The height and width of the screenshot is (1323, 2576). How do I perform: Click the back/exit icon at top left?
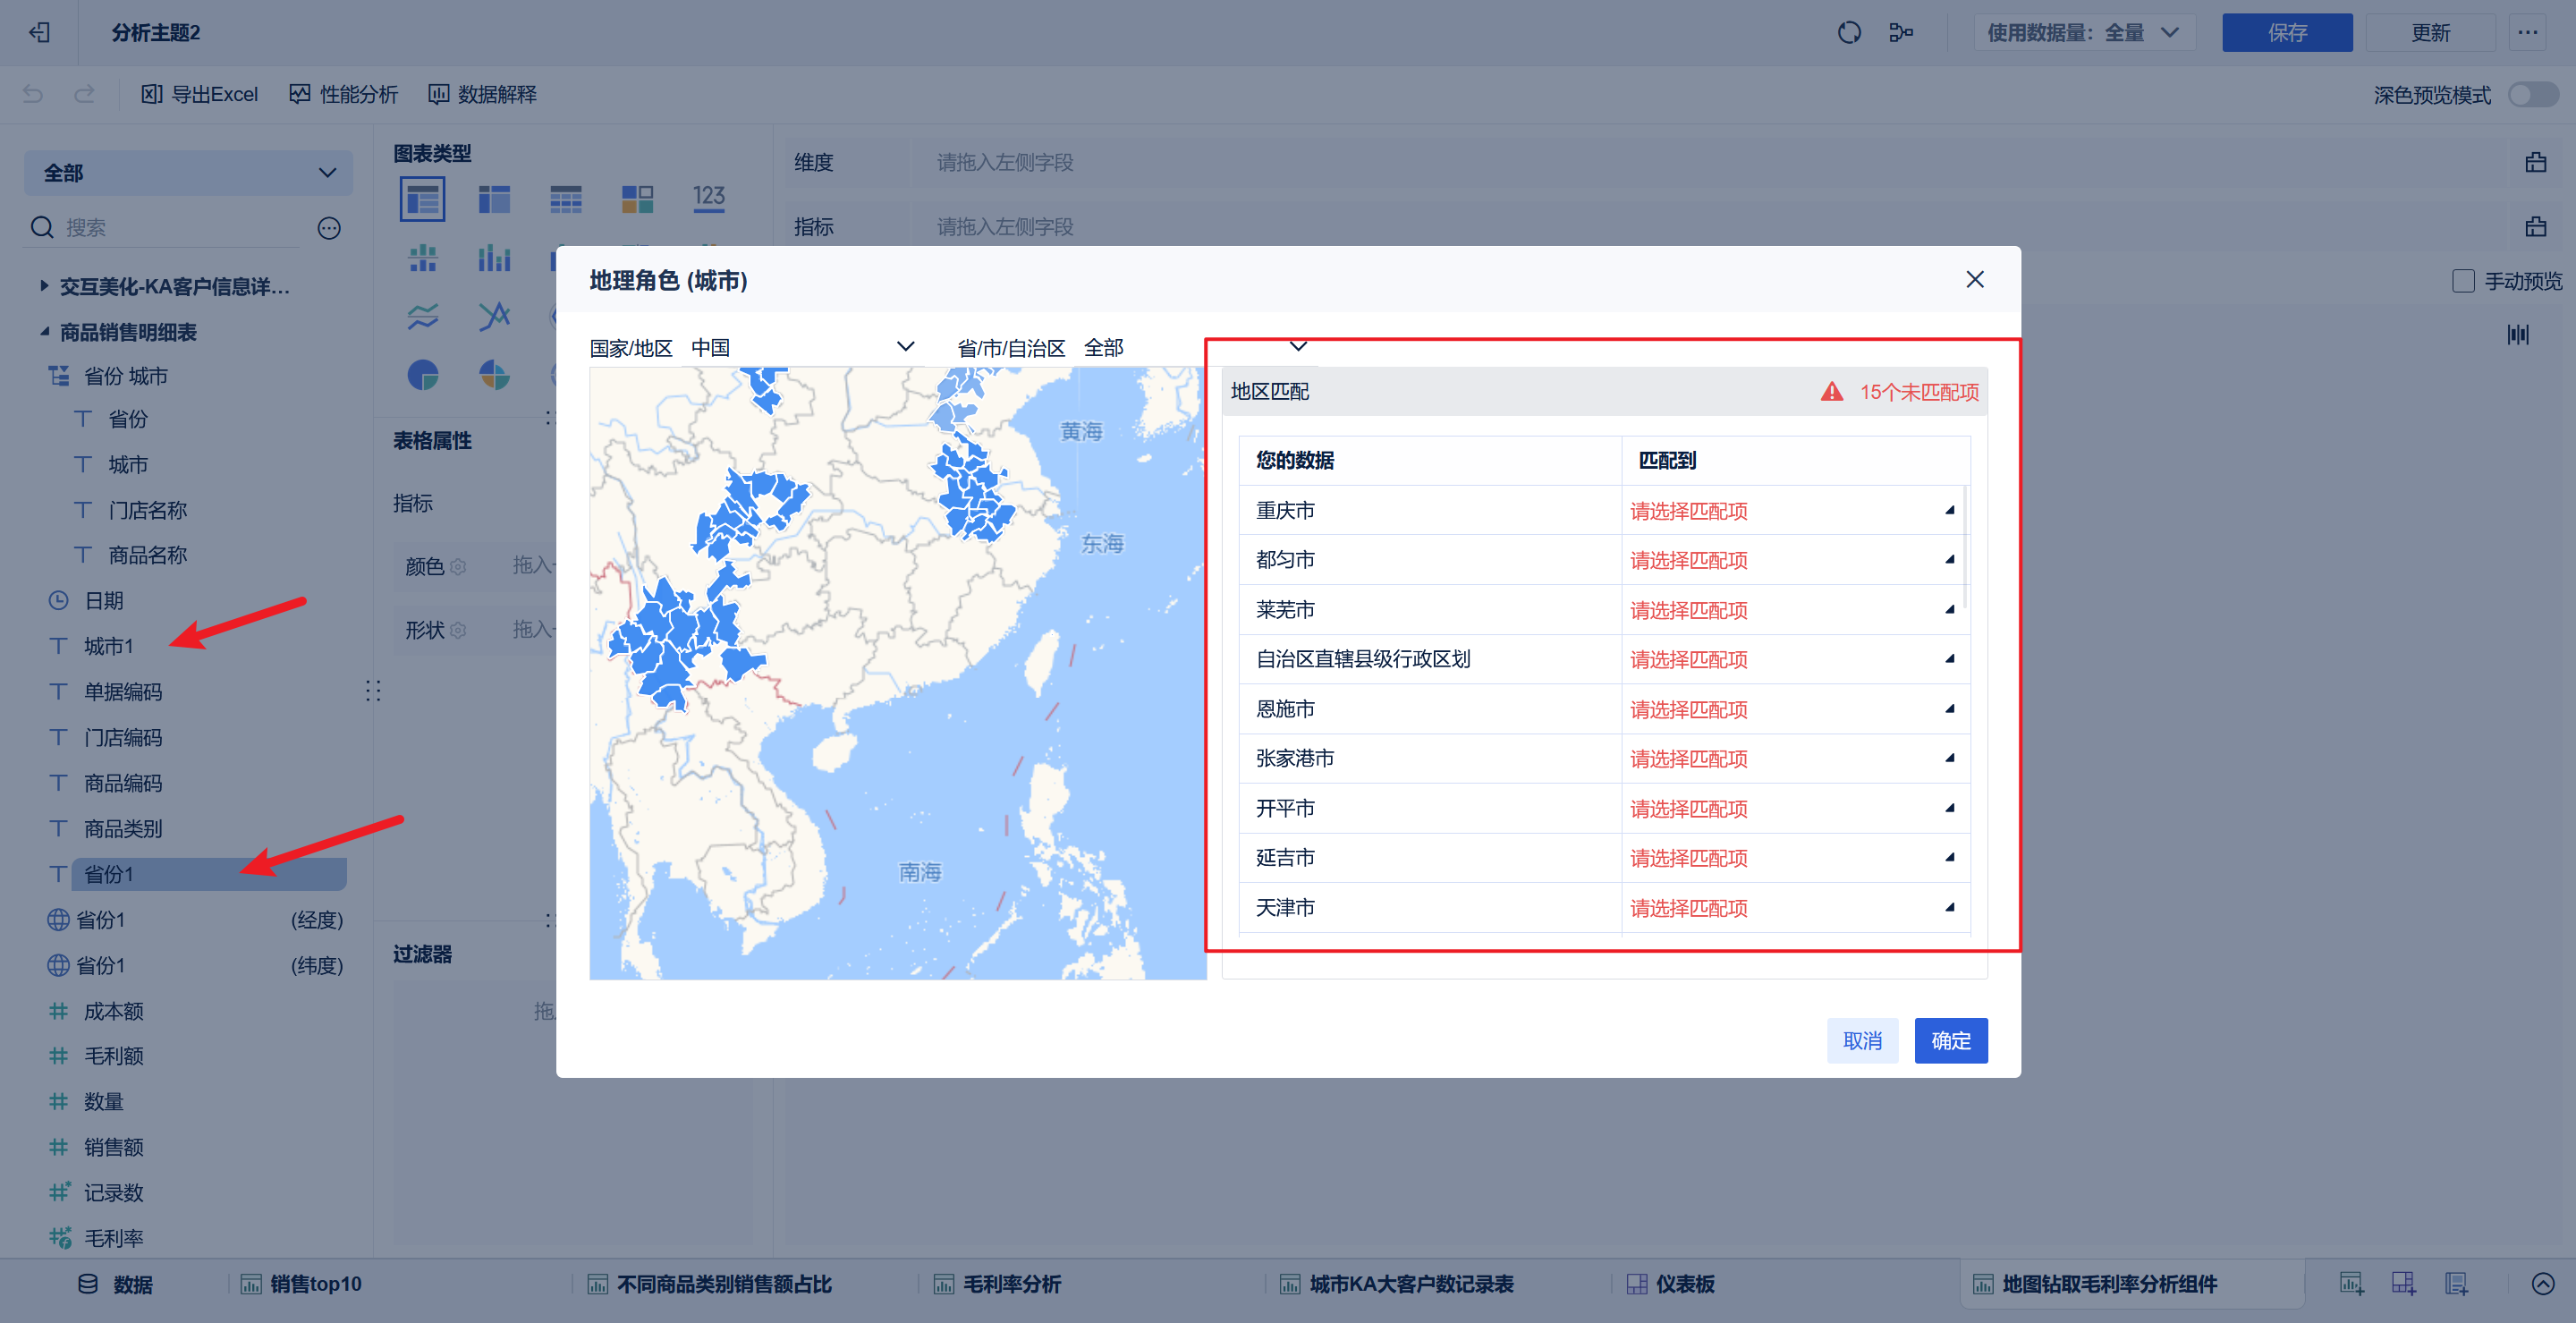click(x=40, y=32)
